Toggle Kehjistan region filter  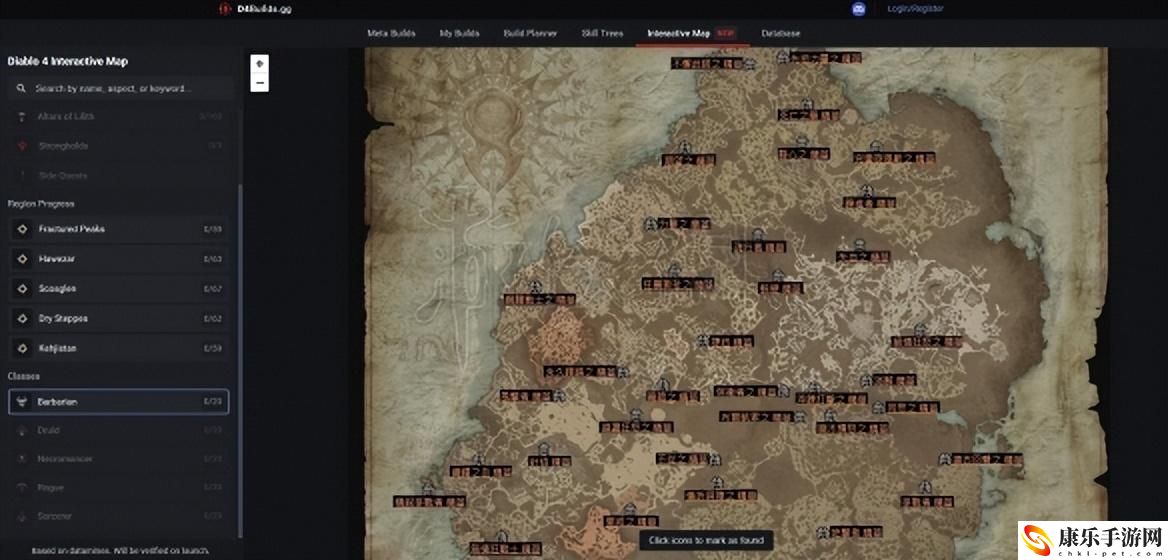point(118,349)
